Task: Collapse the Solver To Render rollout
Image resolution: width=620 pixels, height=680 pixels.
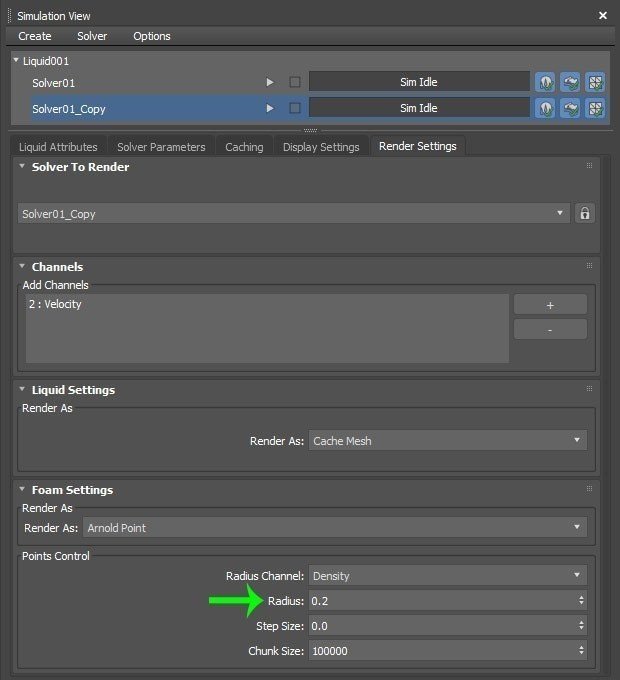Action: 22,166
